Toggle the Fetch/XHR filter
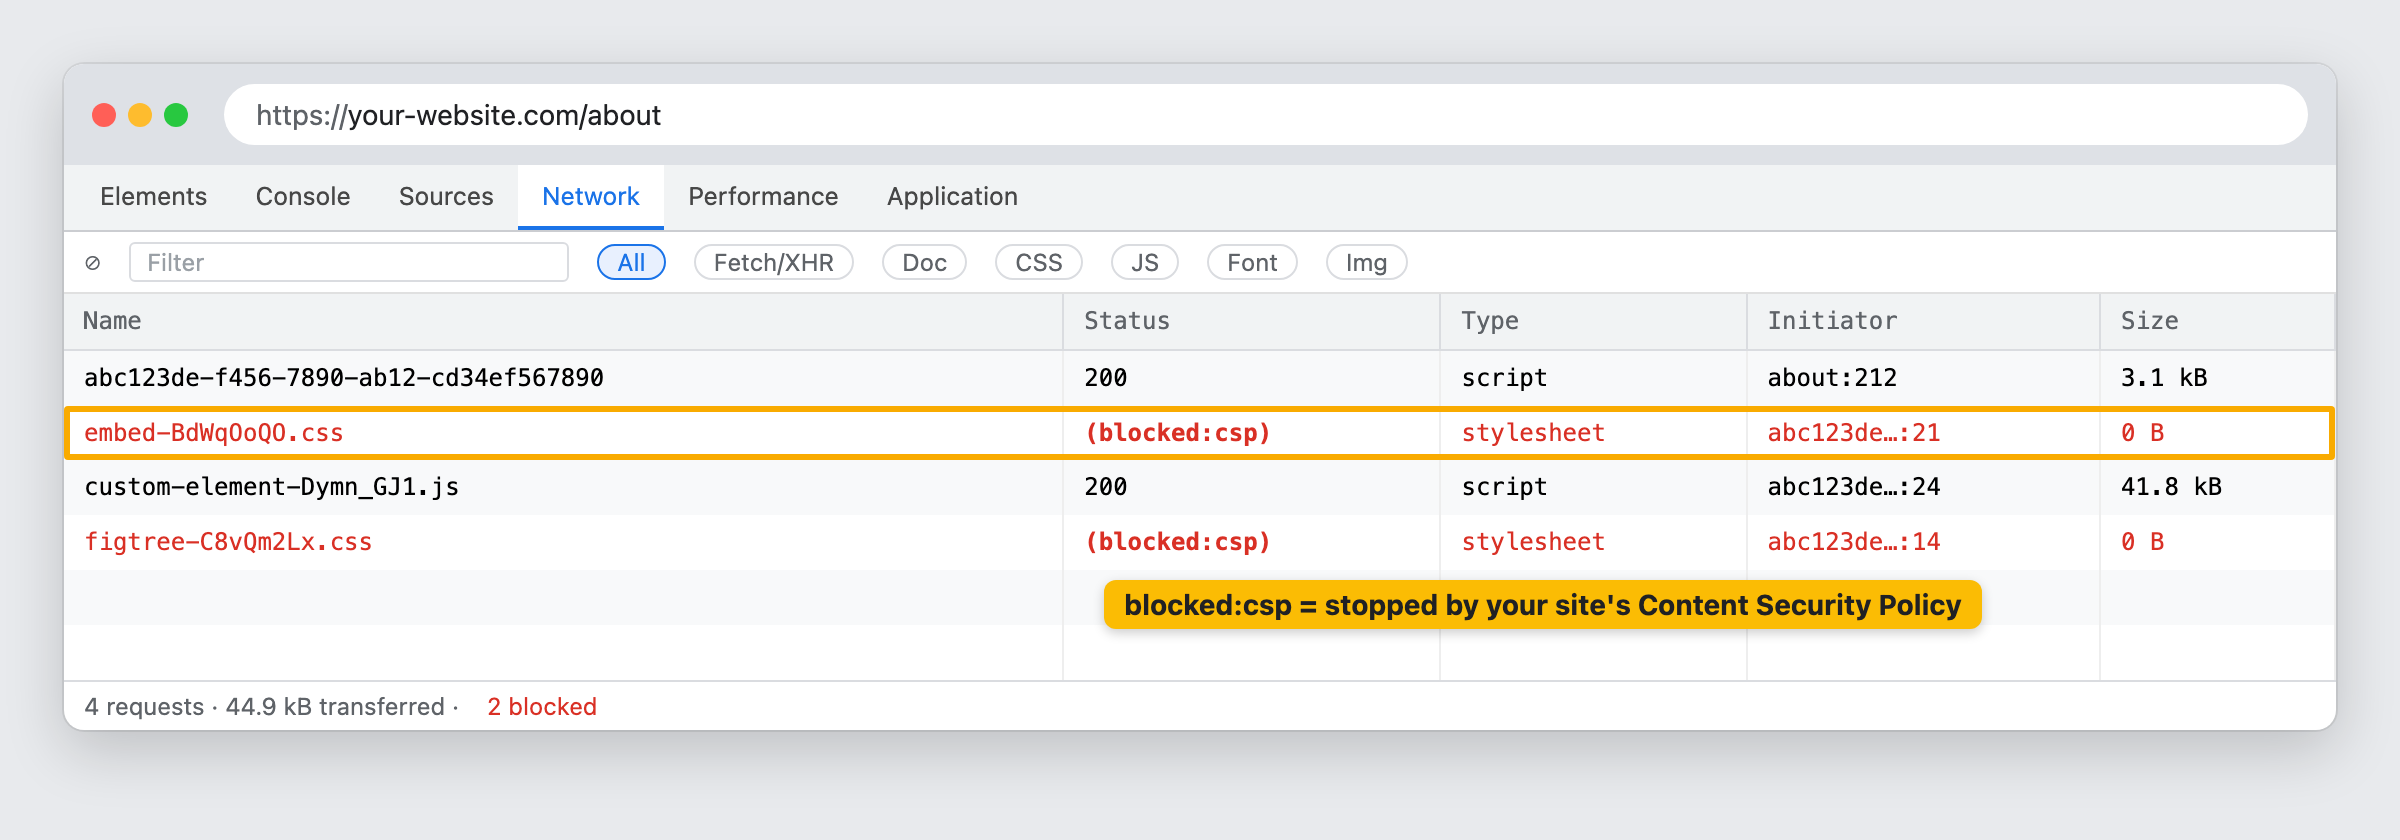This screenshot has height=840, width=2400. pos(774,262)
